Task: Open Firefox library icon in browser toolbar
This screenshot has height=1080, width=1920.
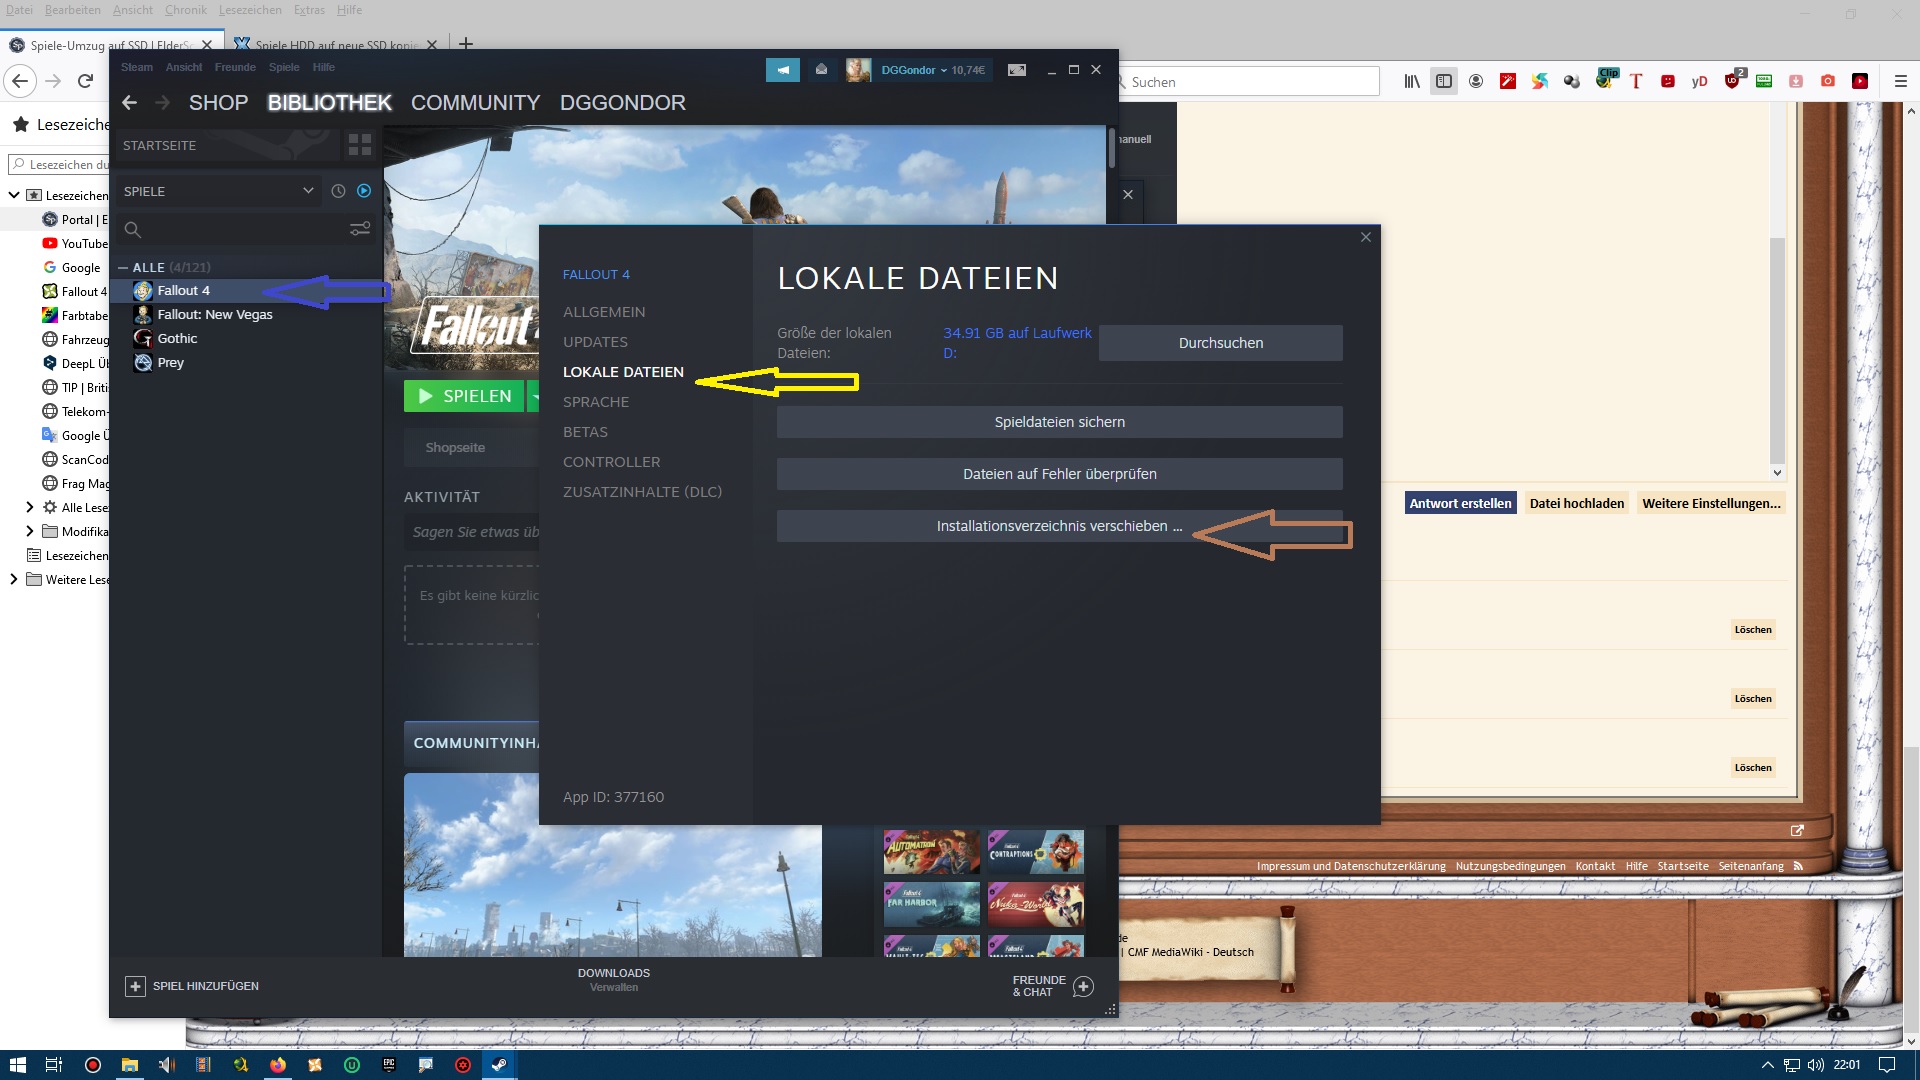Action: click(1411, 81)
